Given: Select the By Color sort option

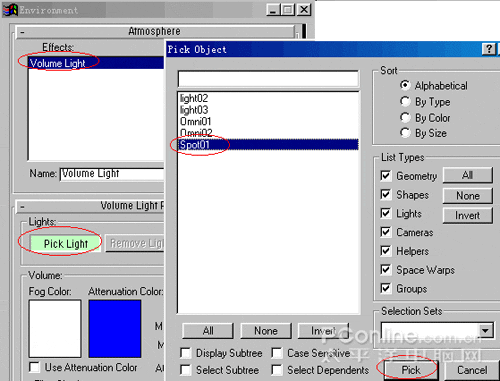Looking at the screenshot, I should click(x=405, y=117).
